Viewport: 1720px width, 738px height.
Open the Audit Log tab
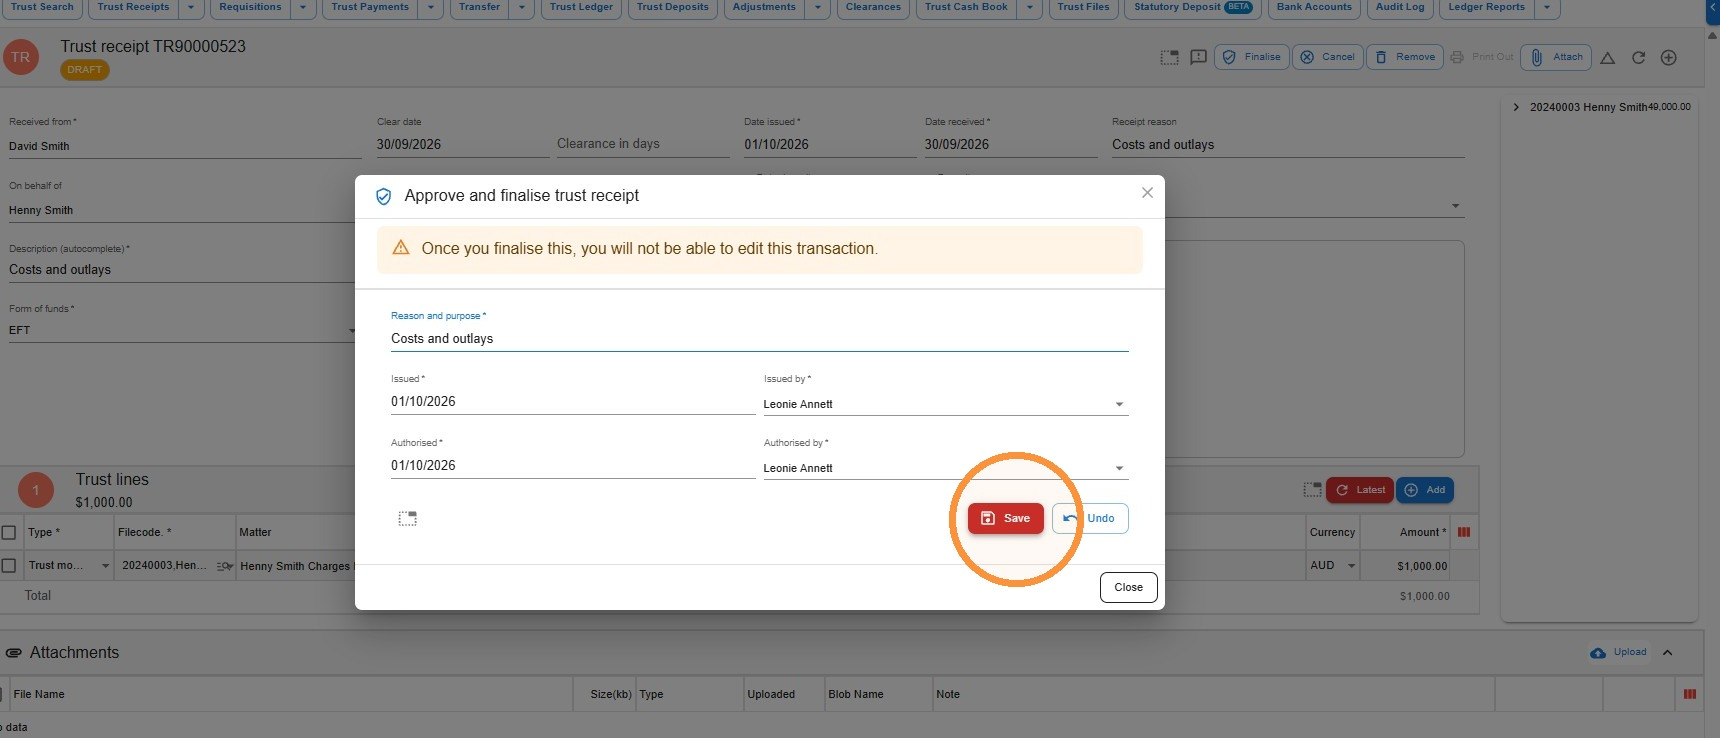tap(1399, 7)
